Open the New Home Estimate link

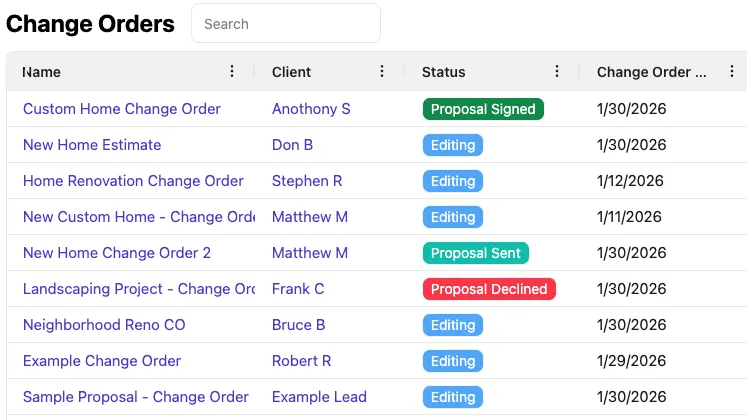pyautogui.click(x=92, y=145)
